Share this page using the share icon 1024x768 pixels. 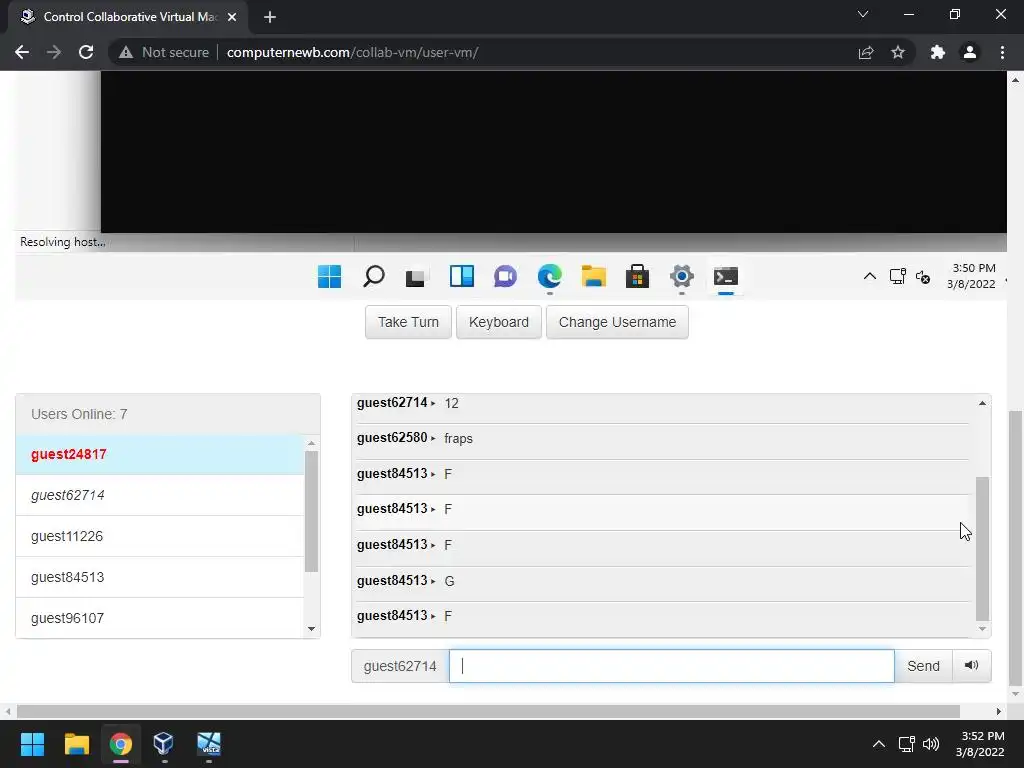click(866, 52)
